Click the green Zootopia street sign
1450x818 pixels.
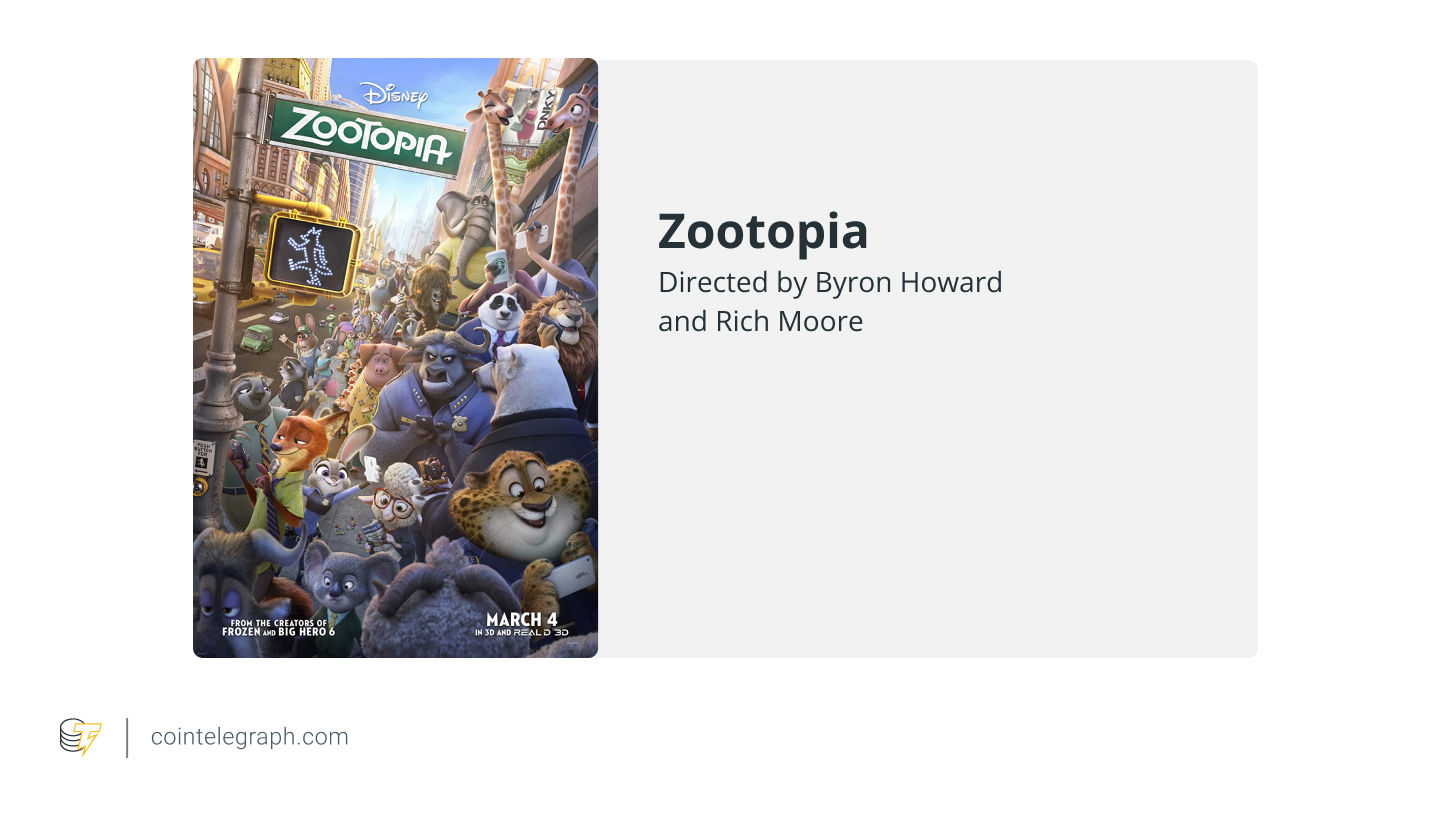367,136
